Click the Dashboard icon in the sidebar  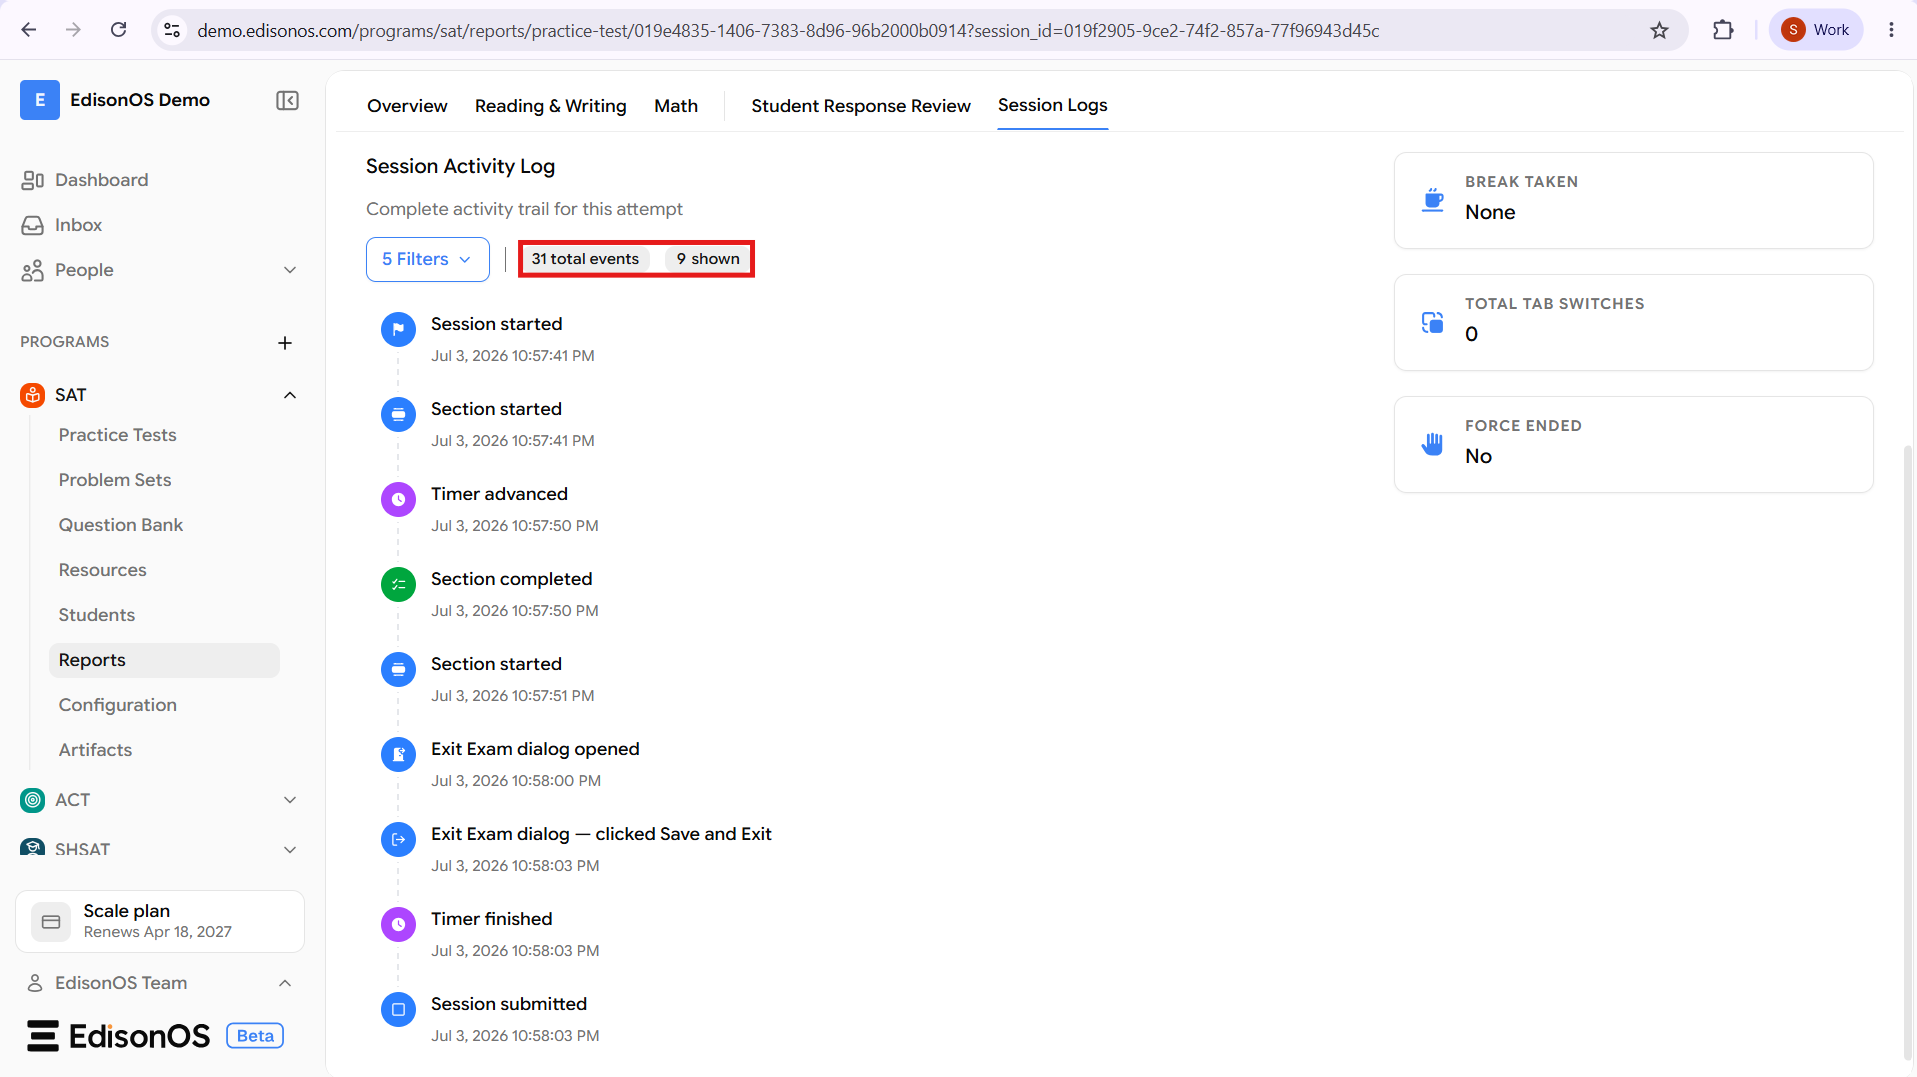tap(33, 180)
